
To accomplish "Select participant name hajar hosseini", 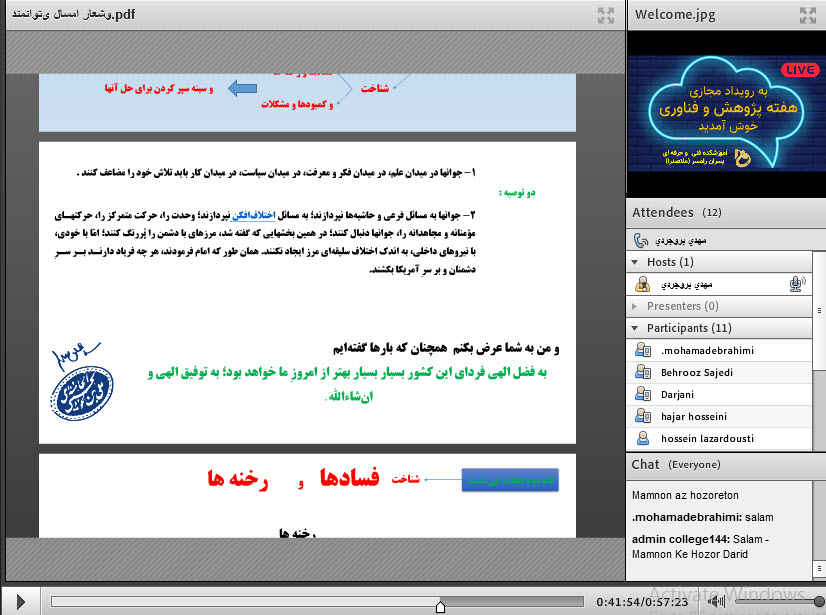I will [x=694, y=416].
